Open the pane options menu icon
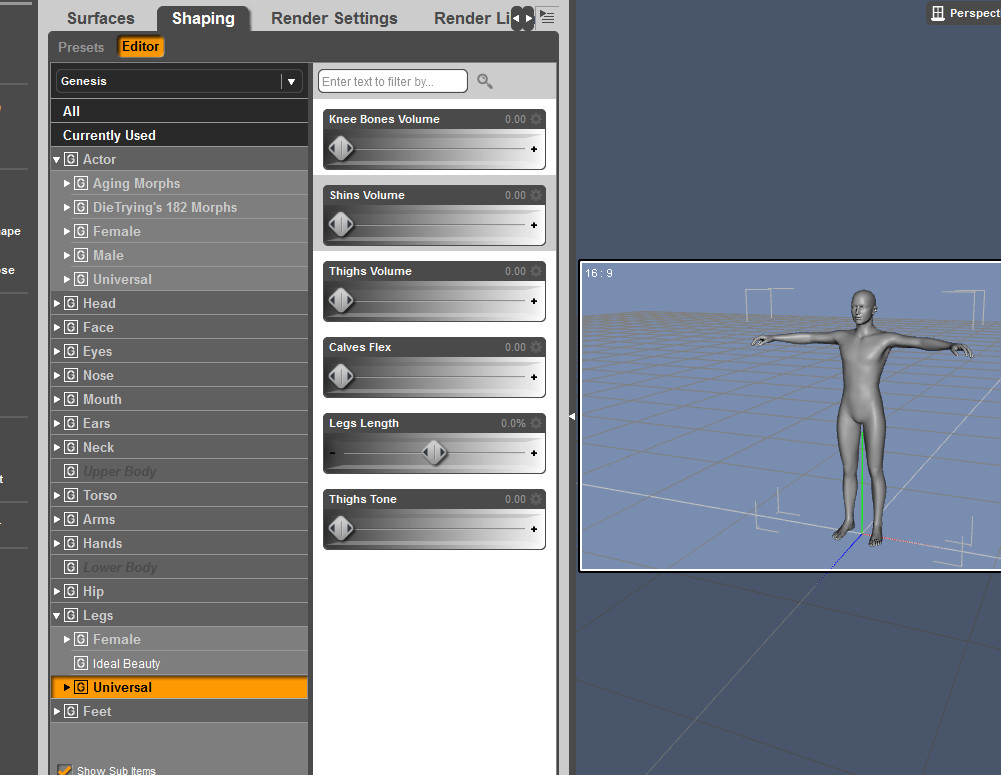Screen dimensions: 1001x775 (x=548, y=17)
